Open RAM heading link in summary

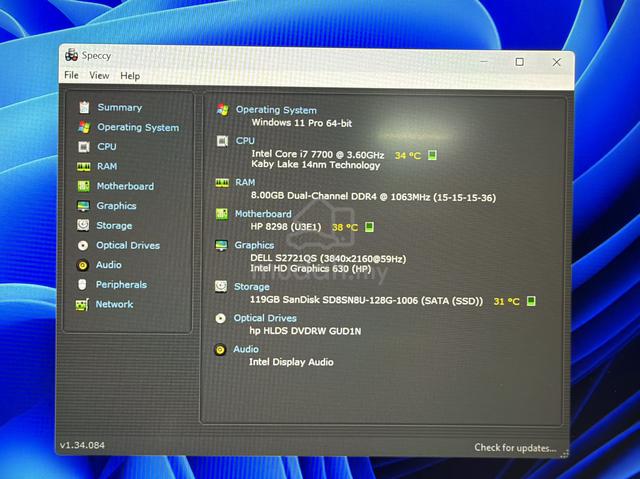[245, 182]
